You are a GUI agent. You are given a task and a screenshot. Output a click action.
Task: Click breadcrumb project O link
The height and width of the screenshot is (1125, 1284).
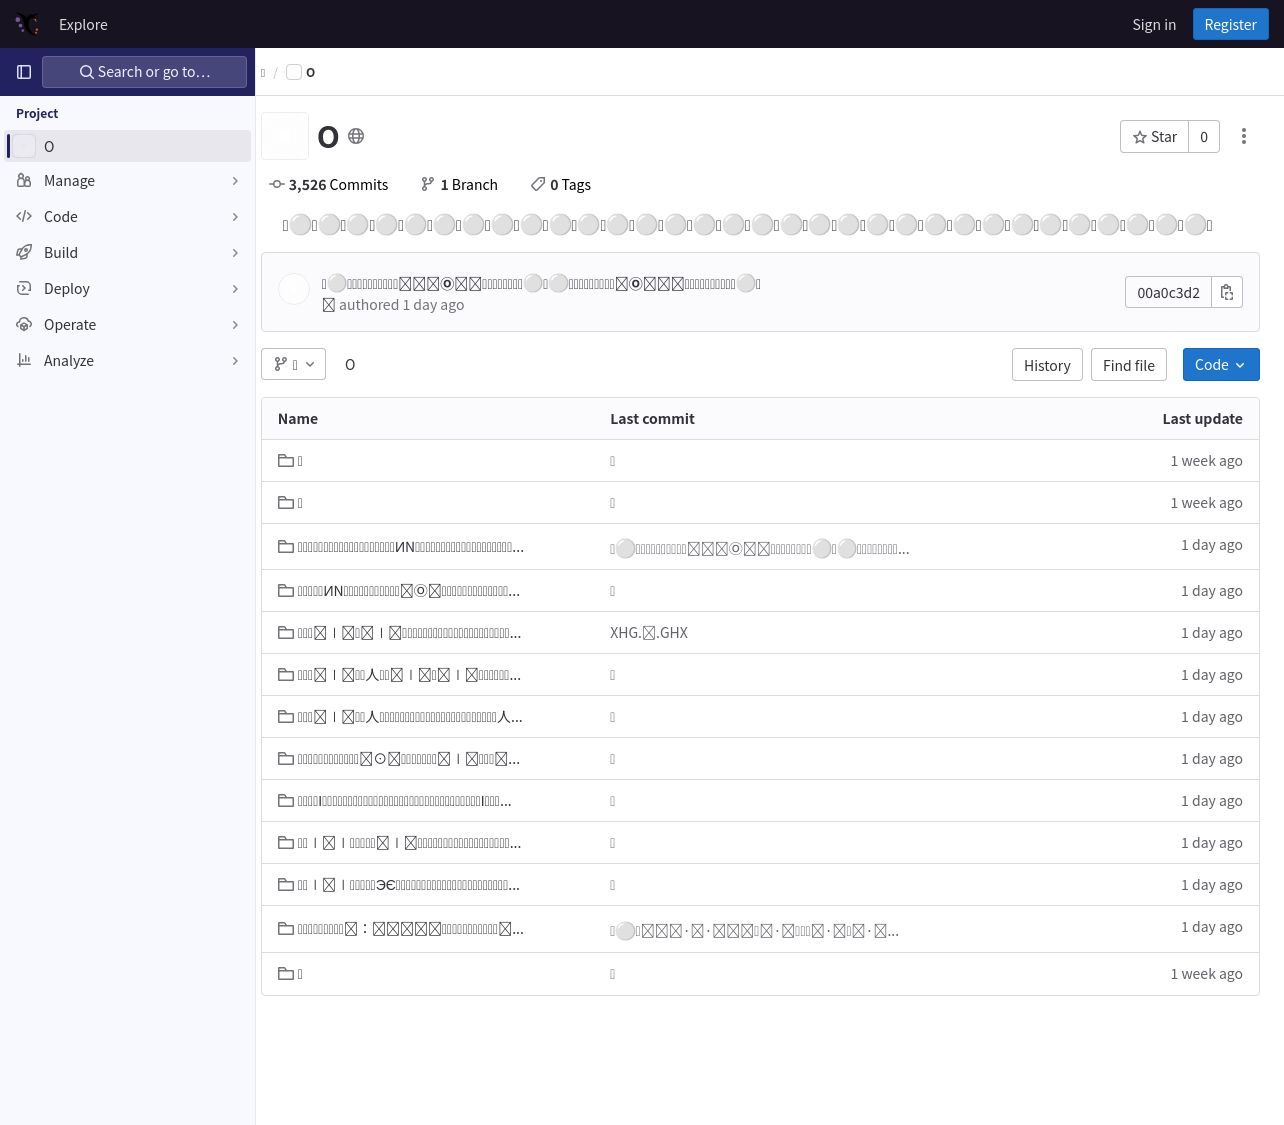(301, 72)
